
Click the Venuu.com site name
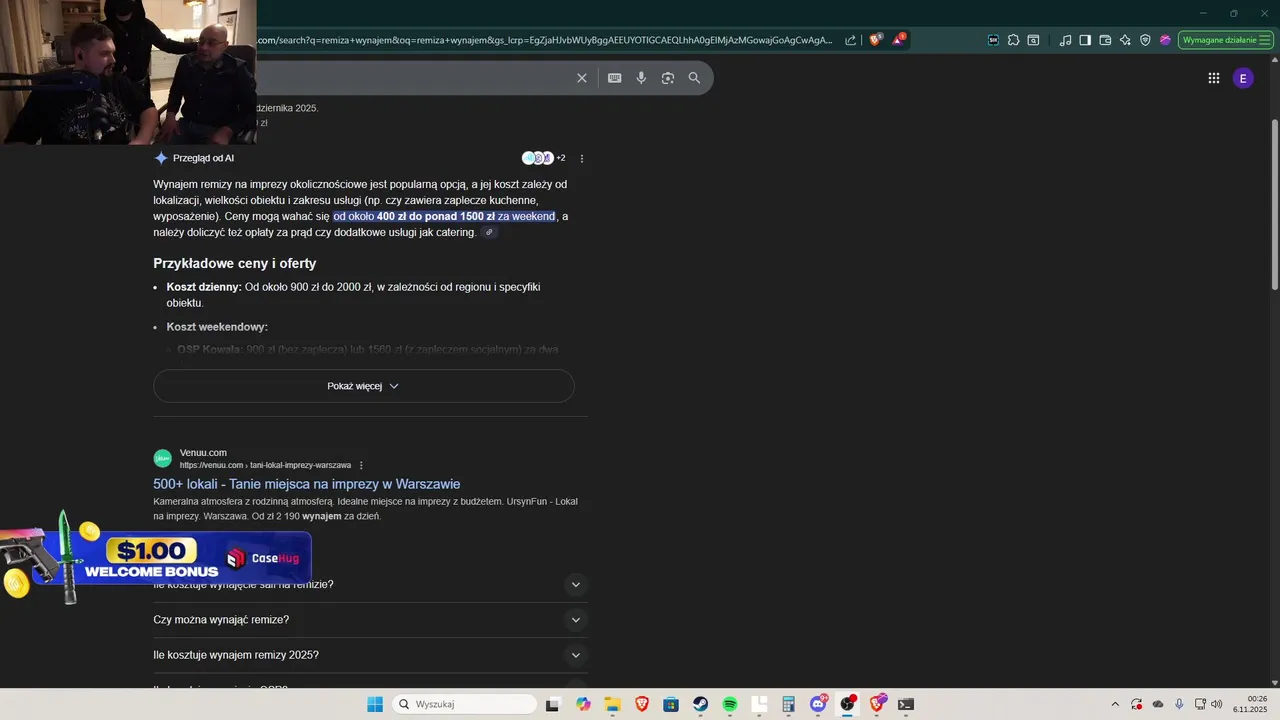coord(203,452)
